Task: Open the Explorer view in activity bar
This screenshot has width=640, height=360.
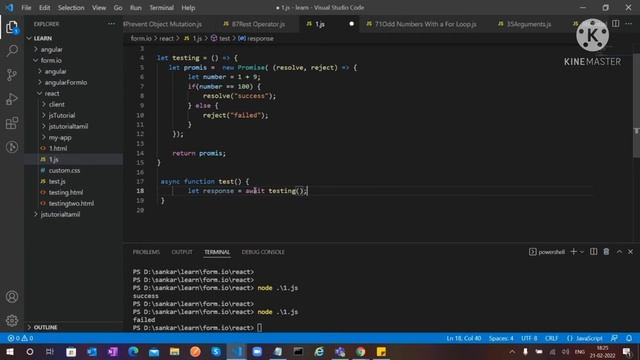Action: click(x=12, y=27)
